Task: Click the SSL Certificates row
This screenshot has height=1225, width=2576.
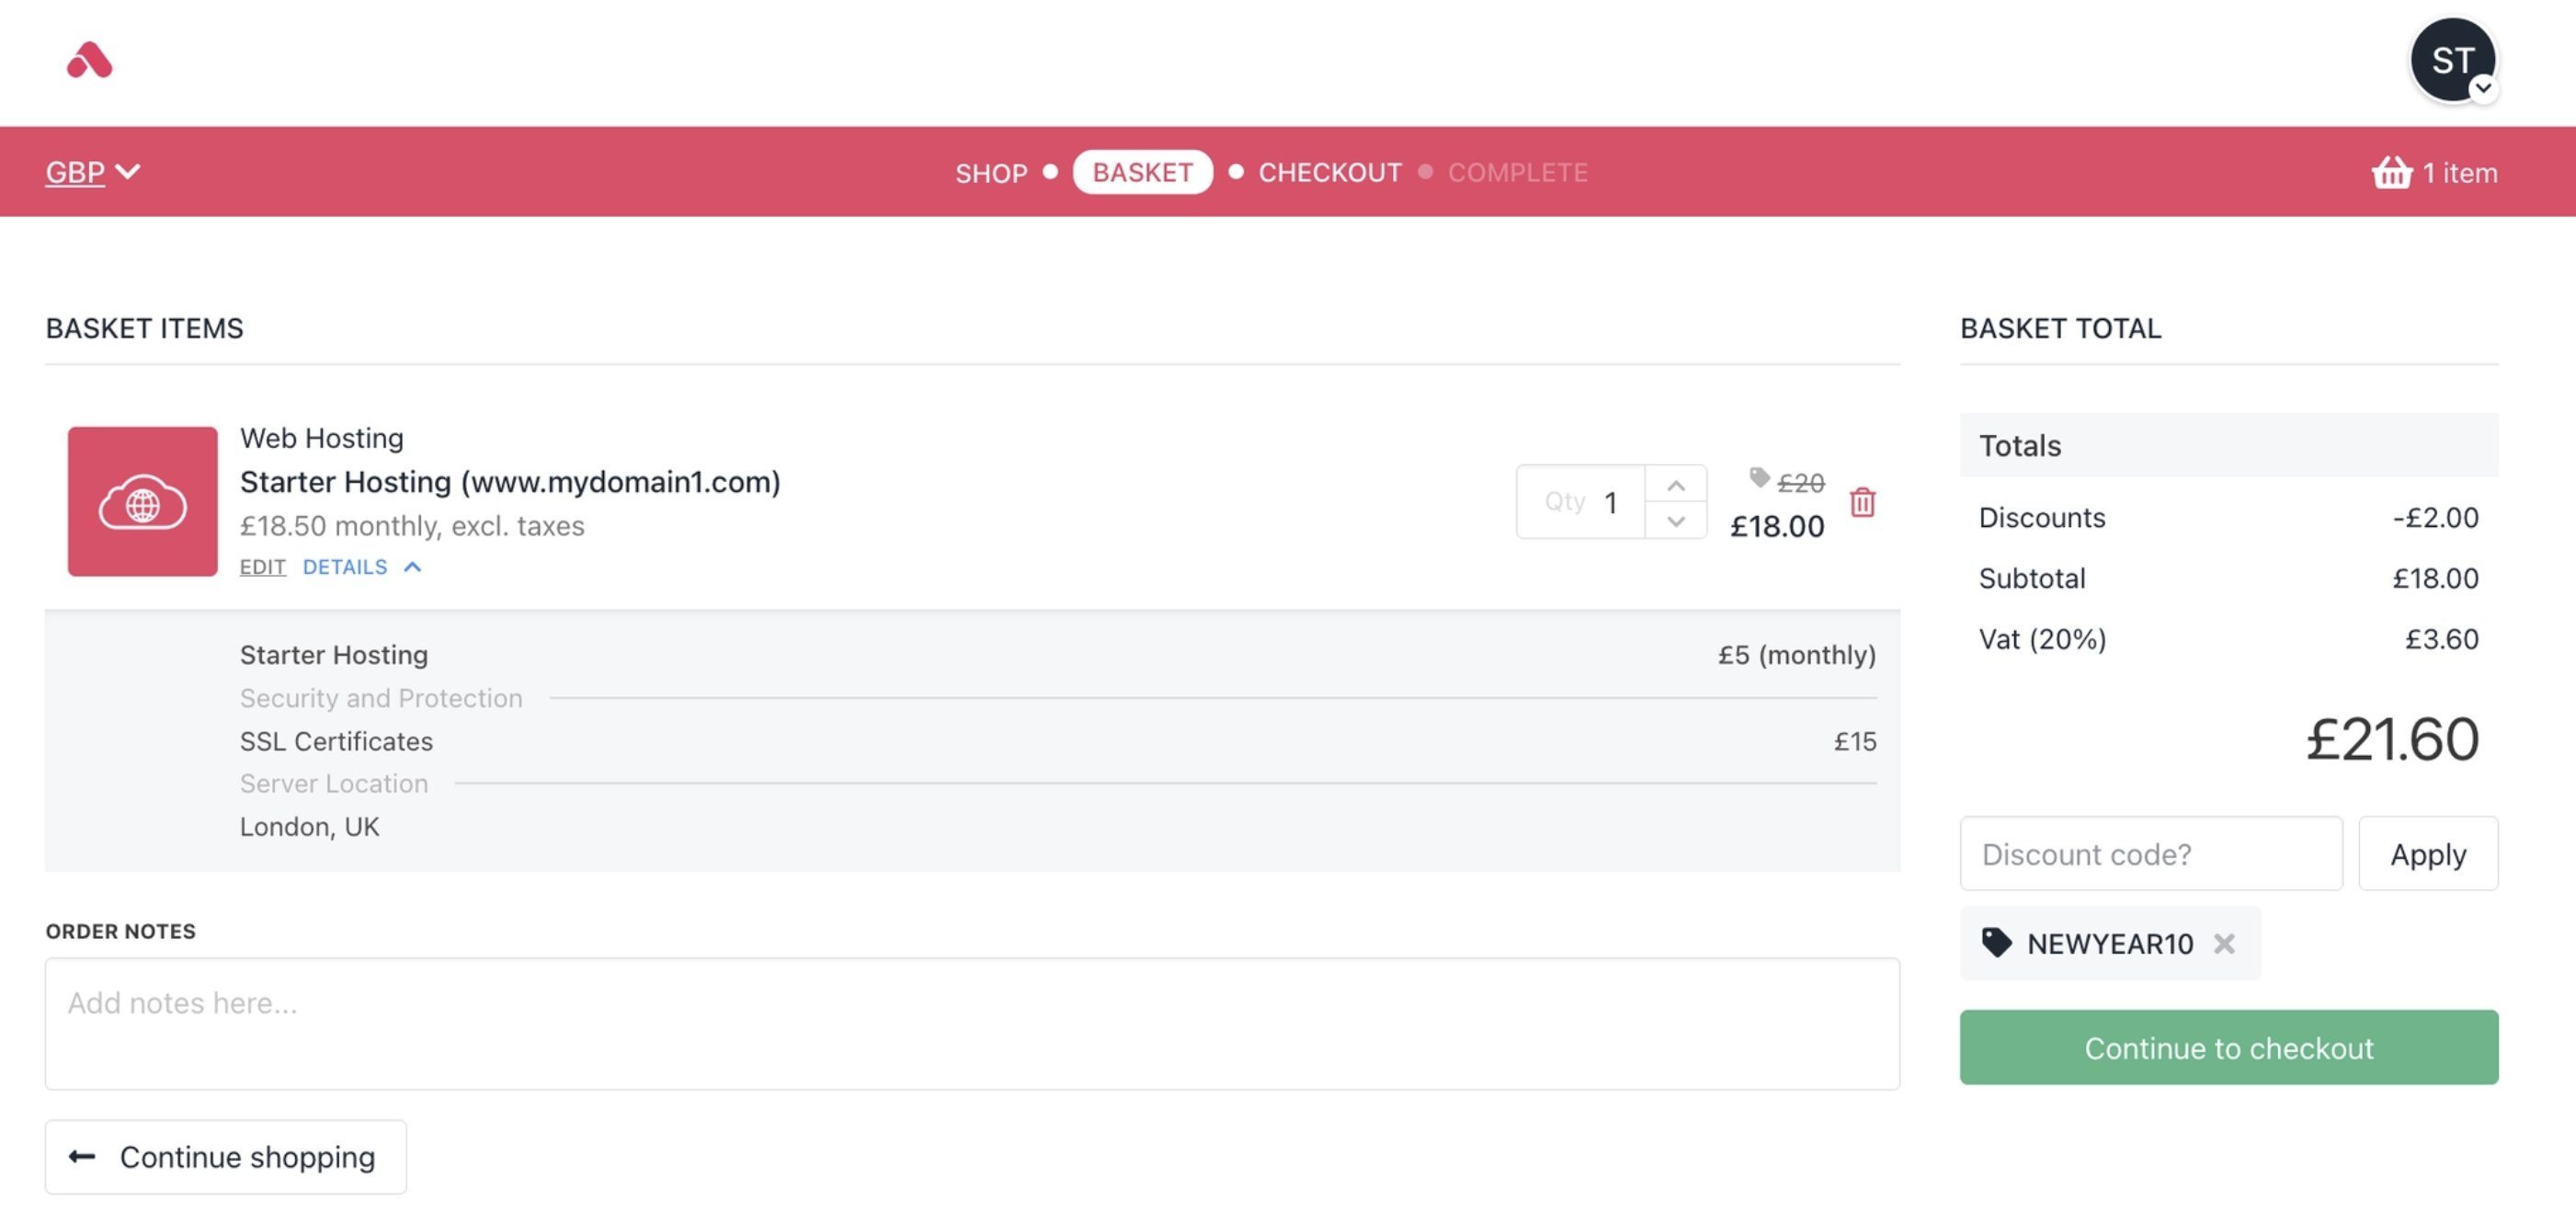Action: point(1057,741)
